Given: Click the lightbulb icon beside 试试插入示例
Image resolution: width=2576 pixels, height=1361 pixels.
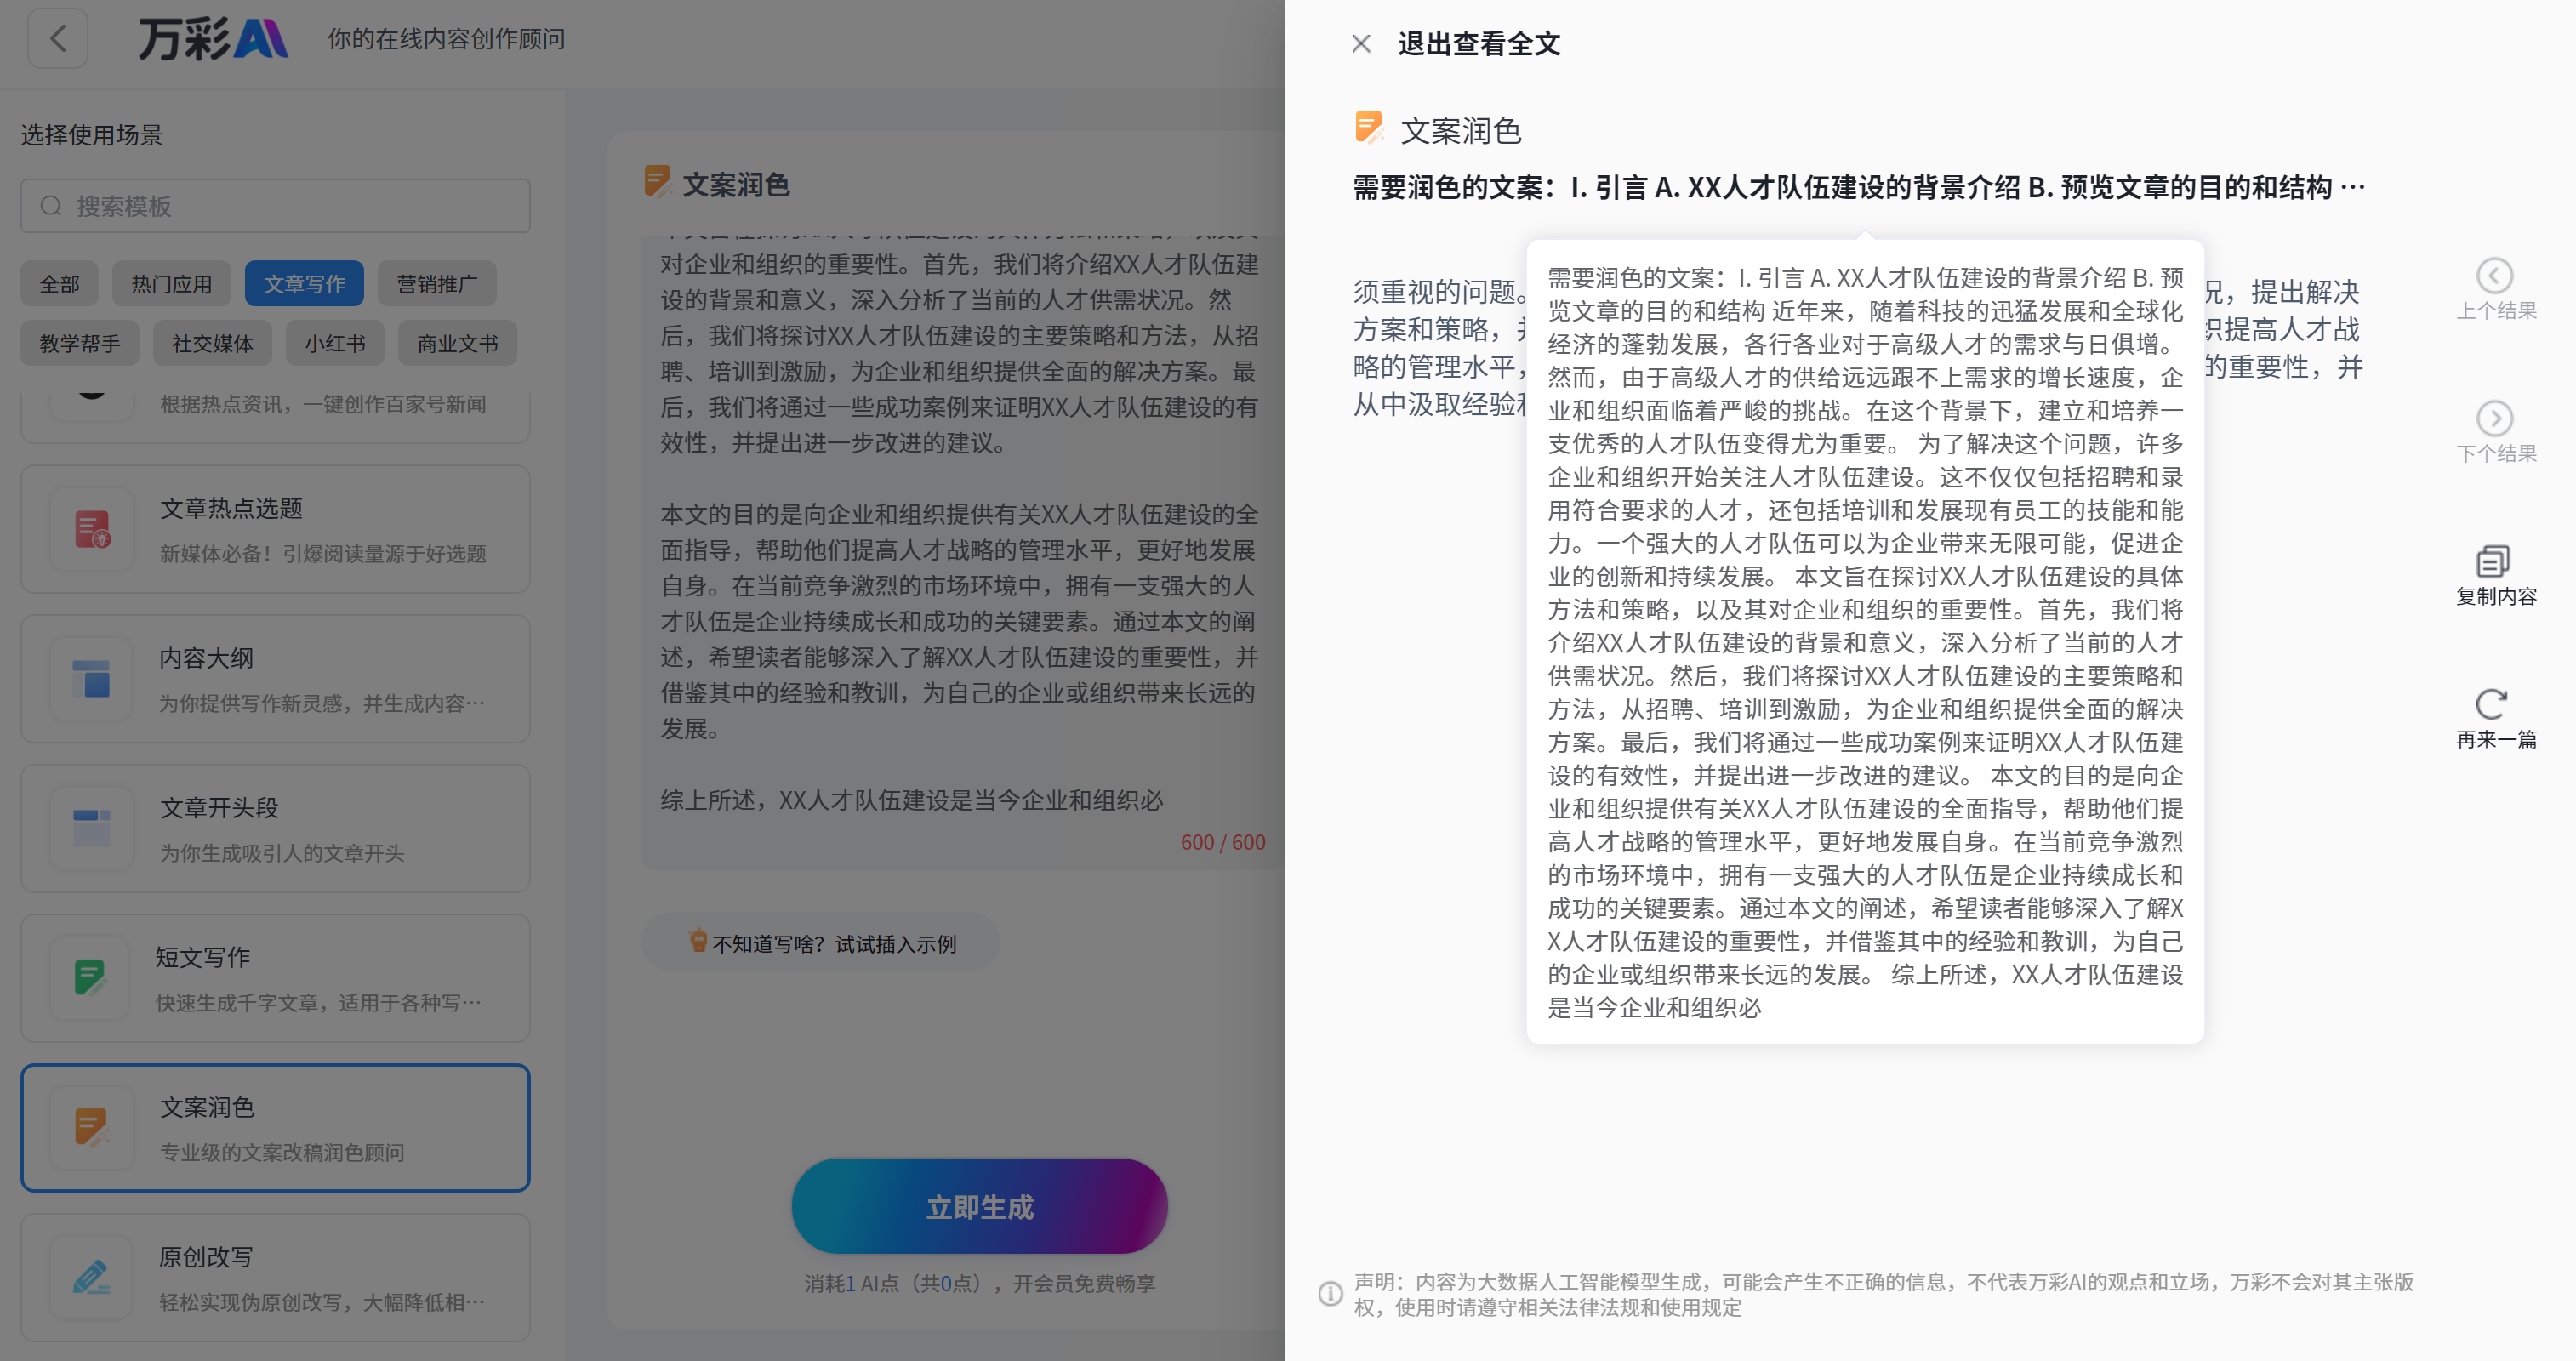Looking at the screenshot, I should tap(698, 941).
